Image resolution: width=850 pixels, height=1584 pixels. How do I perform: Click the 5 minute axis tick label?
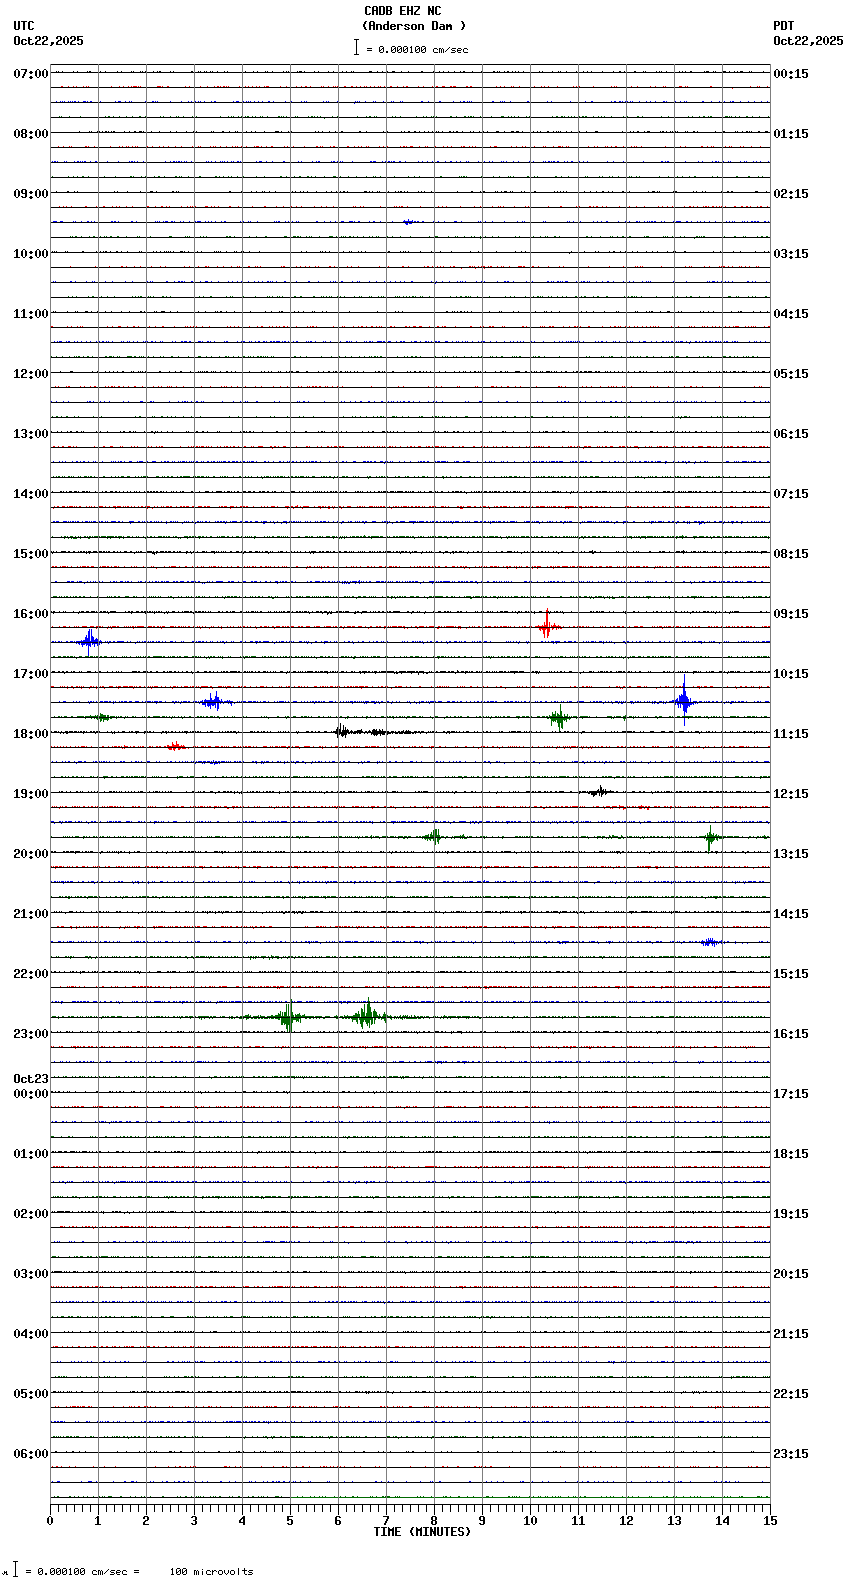click(290, 1521)
